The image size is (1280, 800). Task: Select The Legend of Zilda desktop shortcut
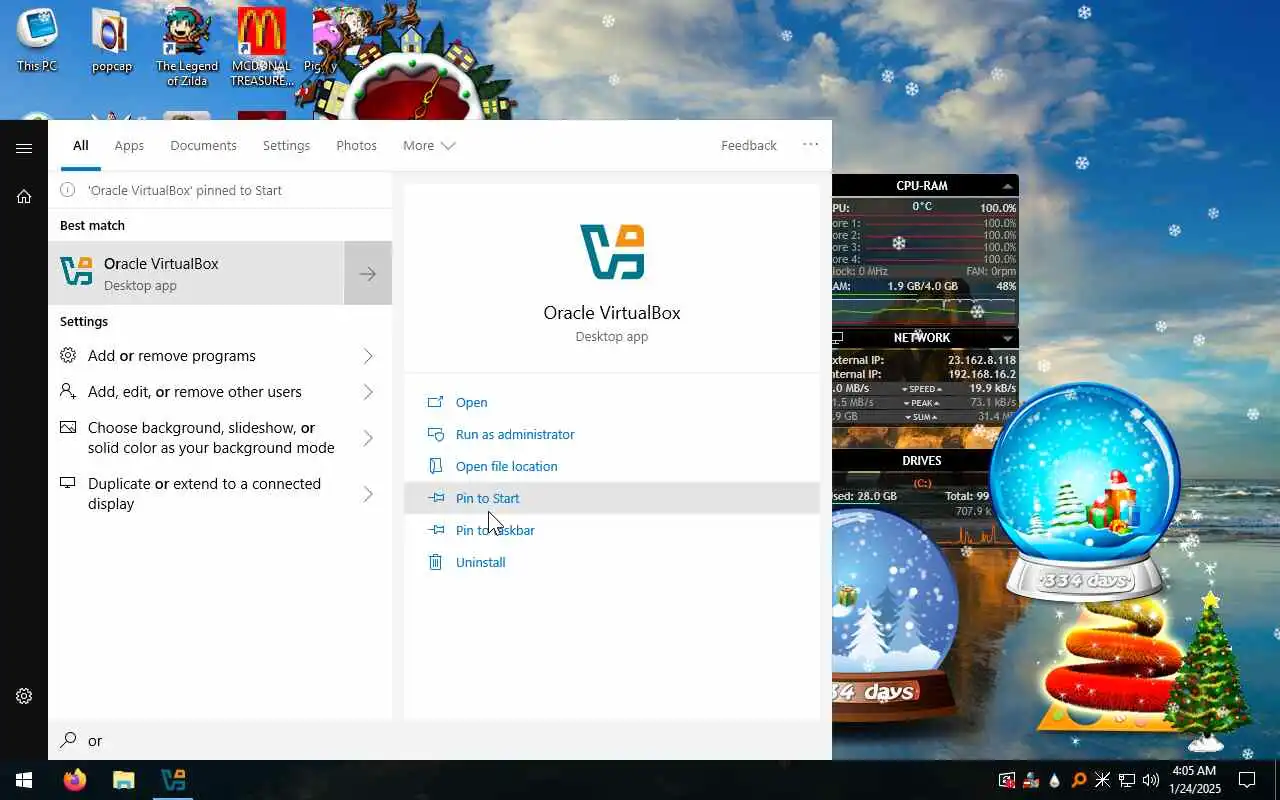click(x=187, y=46)
